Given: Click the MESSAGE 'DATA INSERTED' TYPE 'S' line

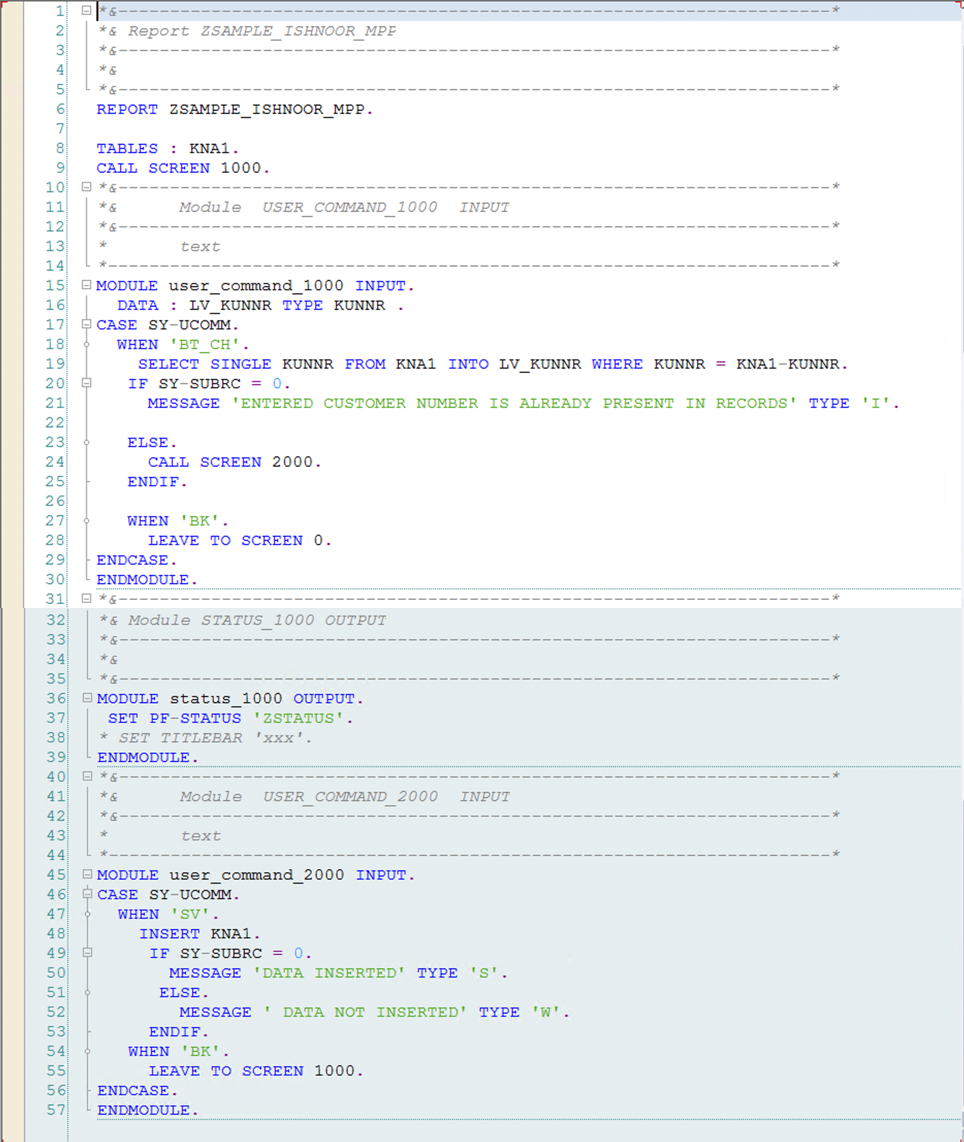Looking at the screenshot, I should [x=339, y=973].
